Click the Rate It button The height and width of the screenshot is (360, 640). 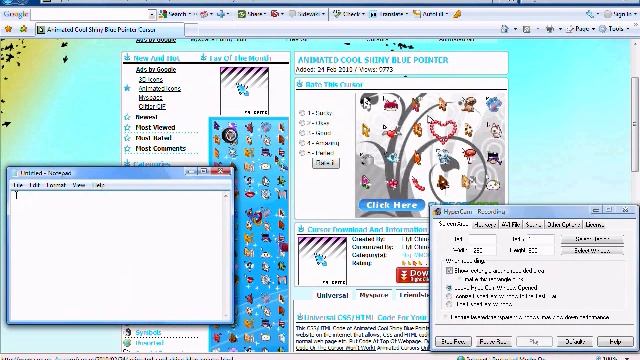(x=325, y=163)
